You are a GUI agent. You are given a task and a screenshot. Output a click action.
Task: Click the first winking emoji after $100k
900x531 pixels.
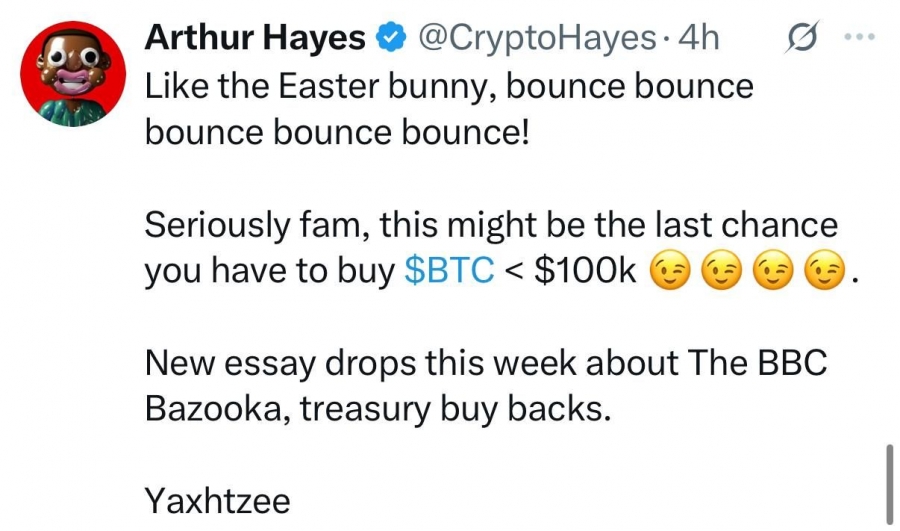click(x=669, y=270)
